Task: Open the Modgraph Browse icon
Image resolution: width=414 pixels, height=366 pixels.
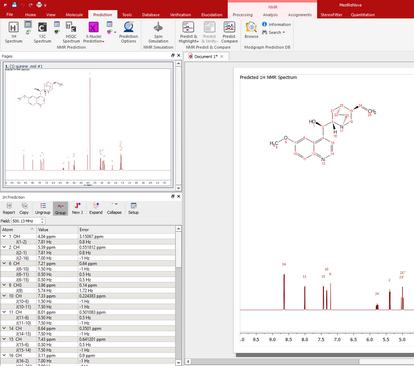Action: tap(251, 30)
